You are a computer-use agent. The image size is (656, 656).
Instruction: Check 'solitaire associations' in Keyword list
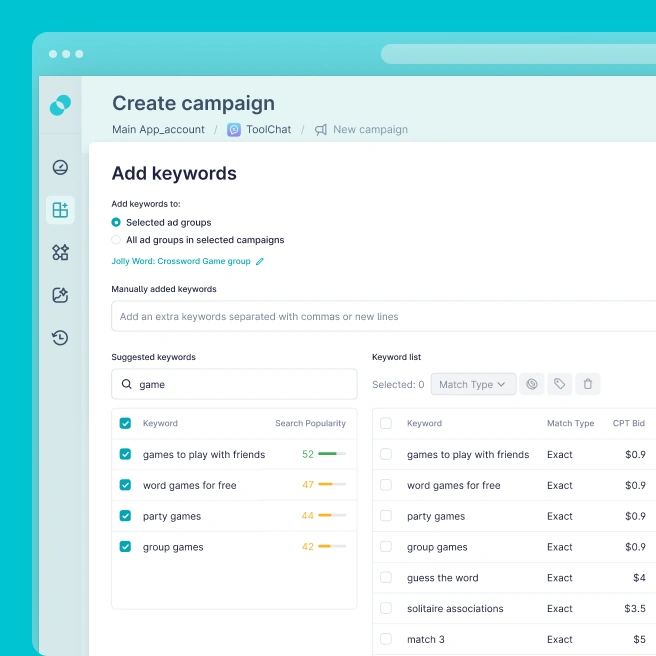(386, 608)
